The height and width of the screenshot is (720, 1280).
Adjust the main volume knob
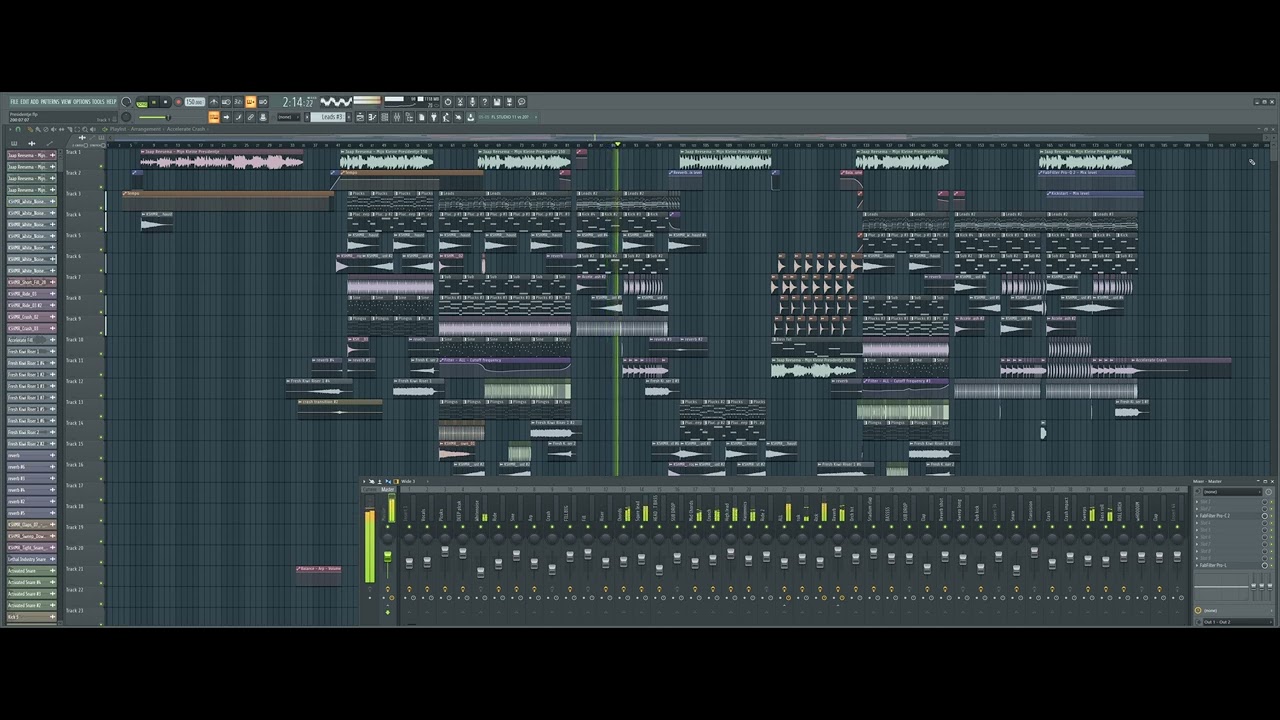click(126, 102)
